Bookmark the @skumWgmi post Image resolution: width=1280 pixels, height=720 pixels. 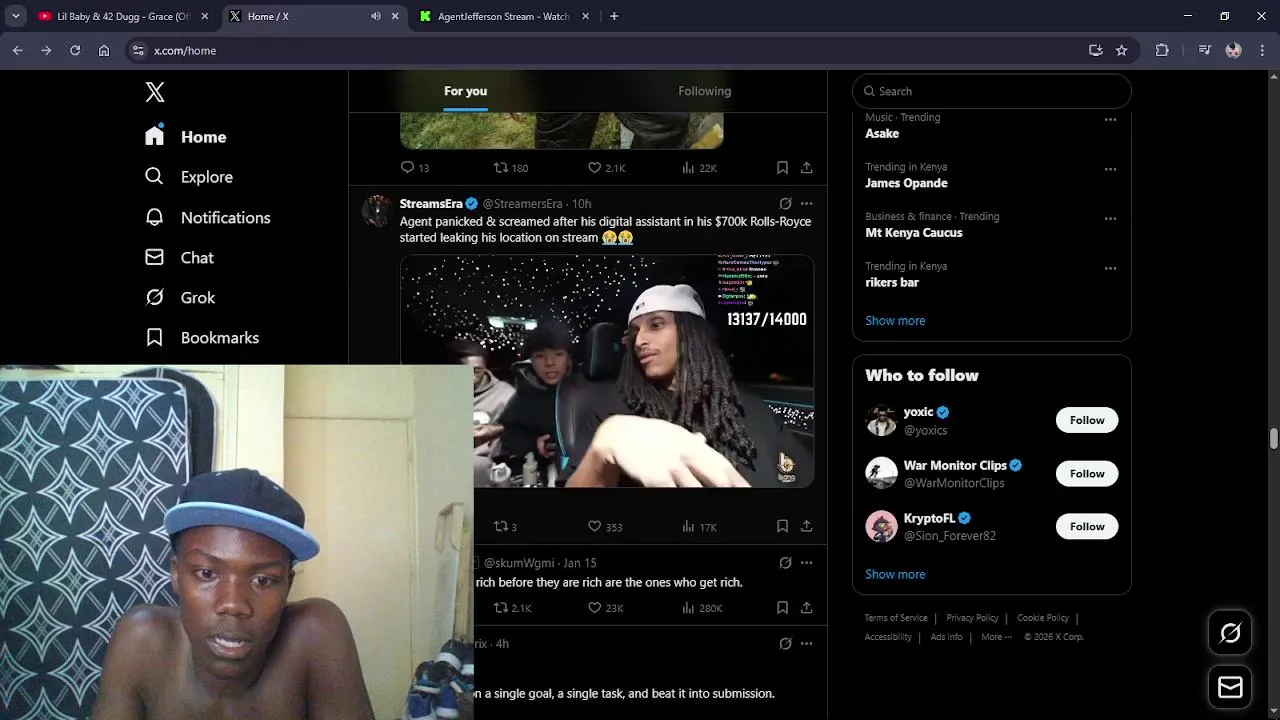782,608
